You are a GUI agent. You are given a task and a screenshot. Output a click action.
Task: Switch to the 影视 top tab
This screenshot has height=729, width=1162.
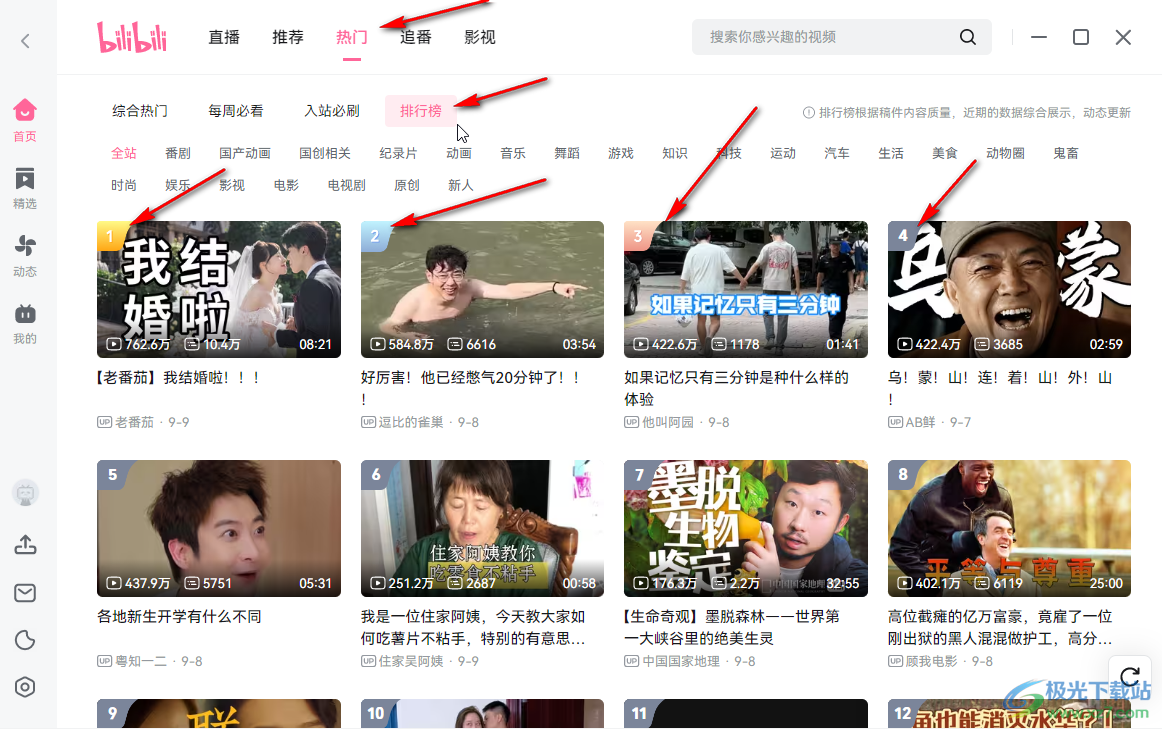point(479,37)
